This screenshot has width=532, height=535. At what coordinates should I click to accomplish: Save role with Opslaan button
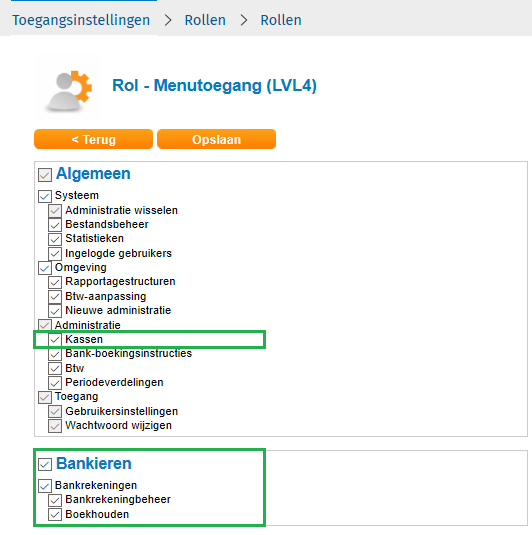(216, 139)
